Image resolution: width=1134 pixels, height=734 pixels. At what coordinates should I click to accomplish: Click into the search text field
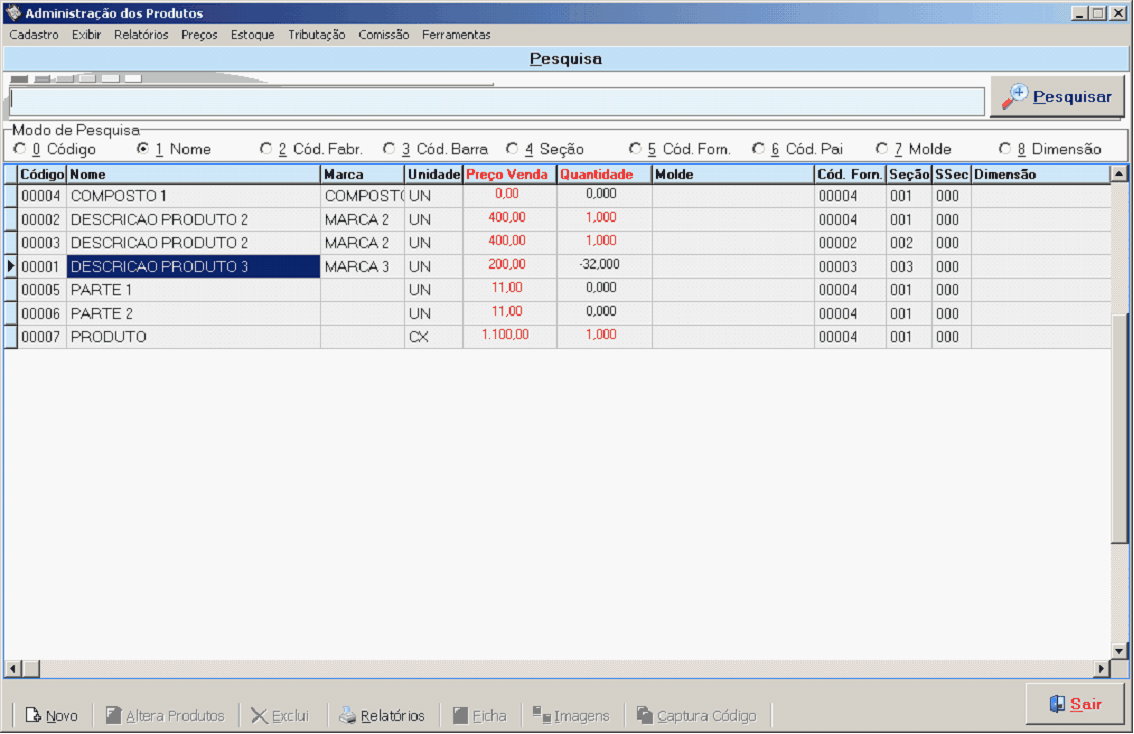click(x=496, y=101)
